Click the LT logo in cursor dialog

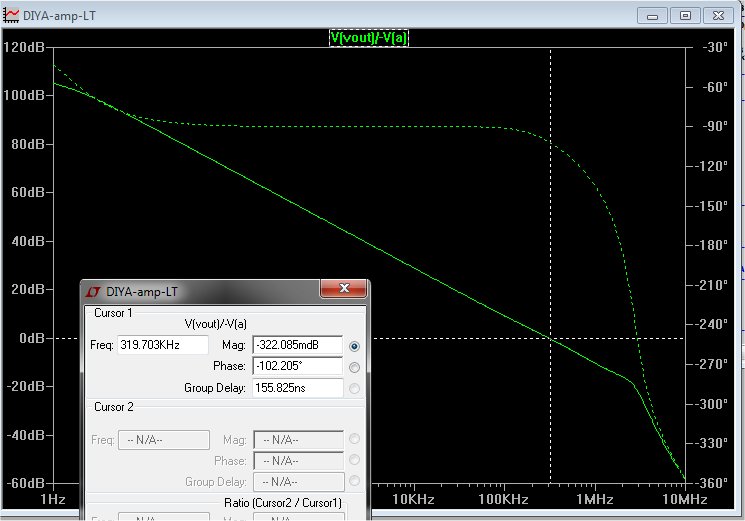click(93, 292)
